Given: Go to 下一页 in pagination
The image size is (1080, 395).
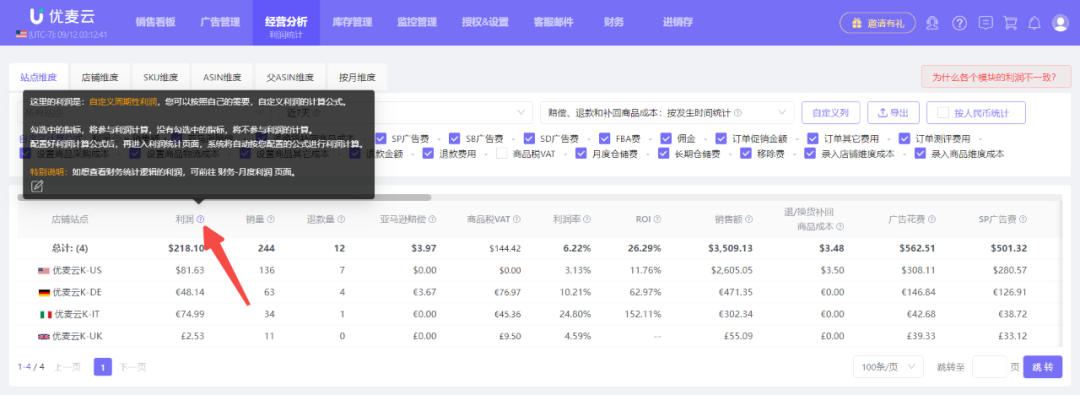Looking at the screenshot, I should tap(132, 367).
